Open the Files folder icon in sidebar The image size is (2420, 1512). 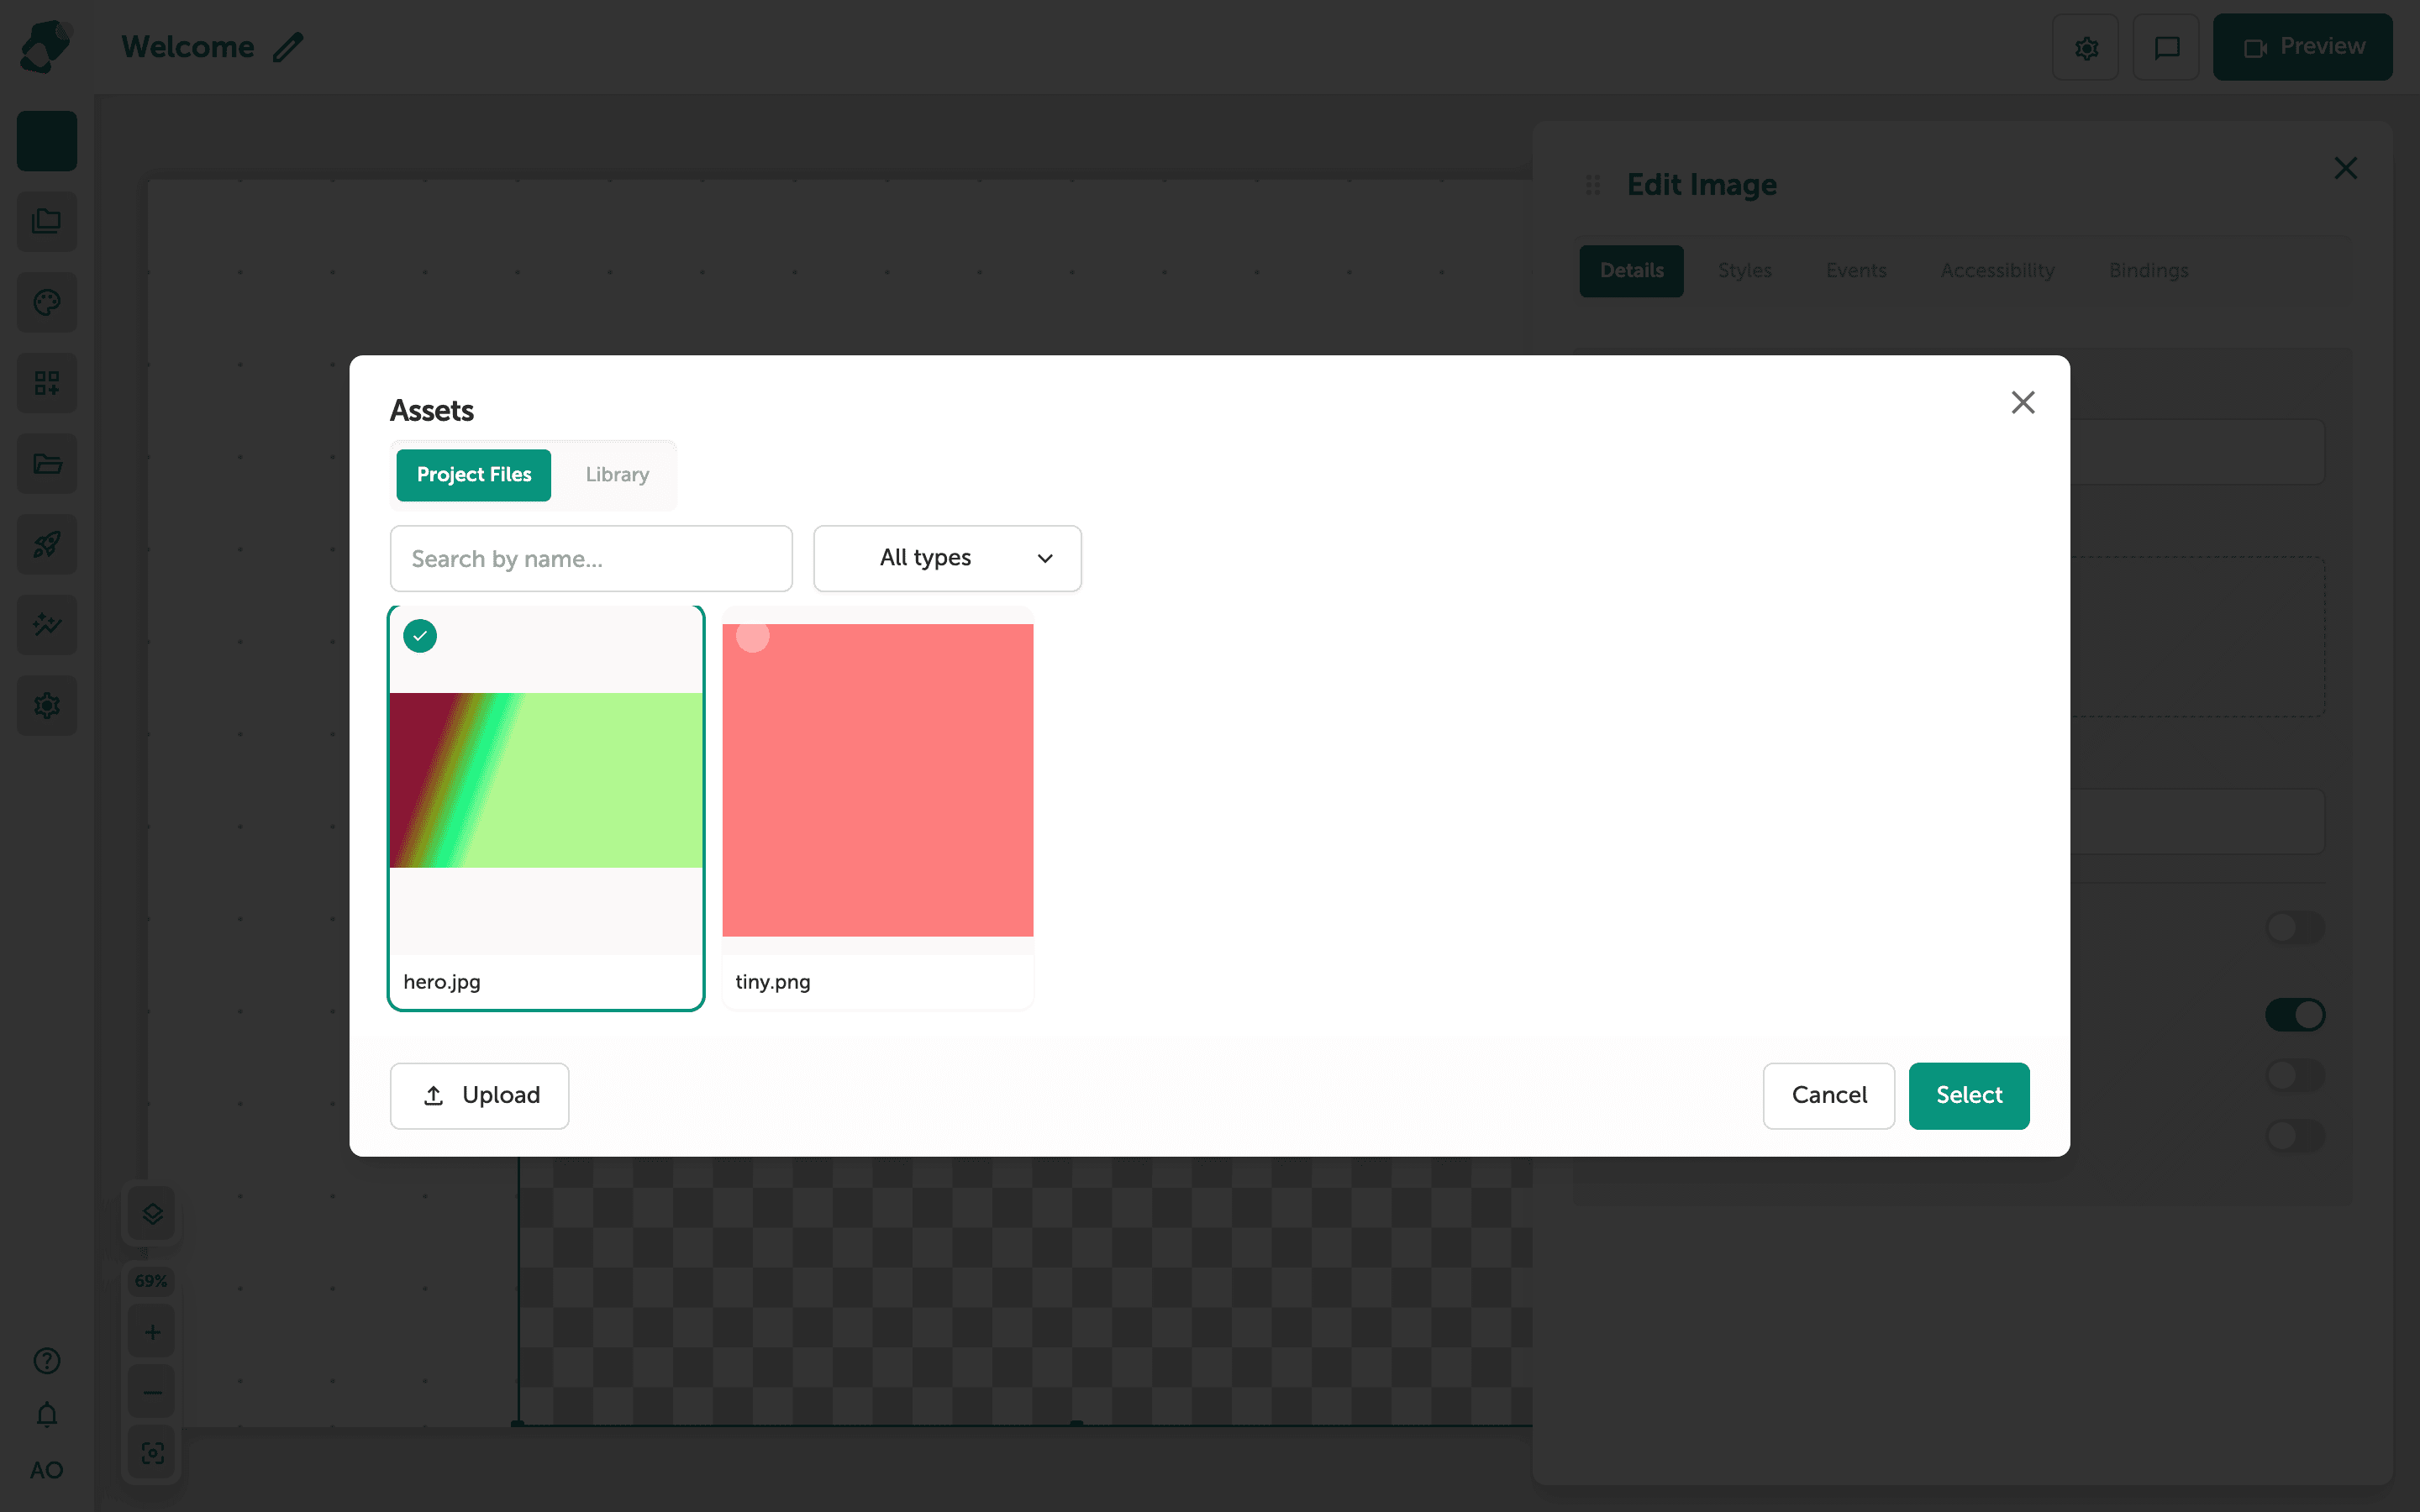point(47,464)
